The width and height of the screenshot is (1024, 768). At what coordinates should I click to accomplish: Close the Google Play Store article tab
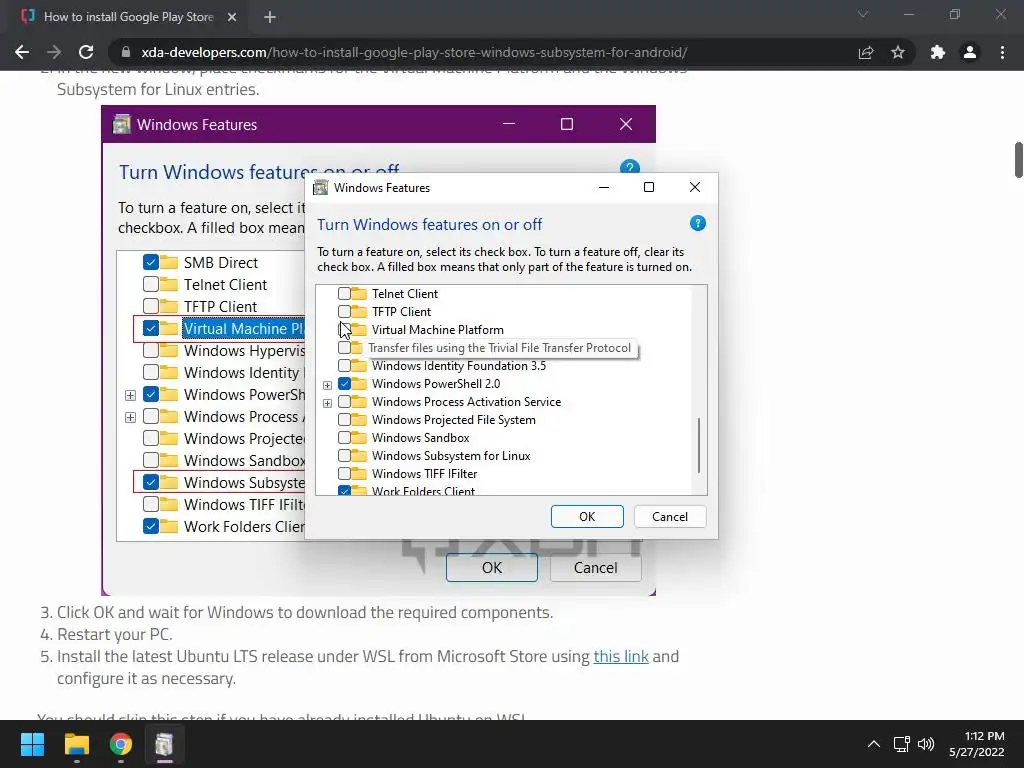[x=232, y=17]
